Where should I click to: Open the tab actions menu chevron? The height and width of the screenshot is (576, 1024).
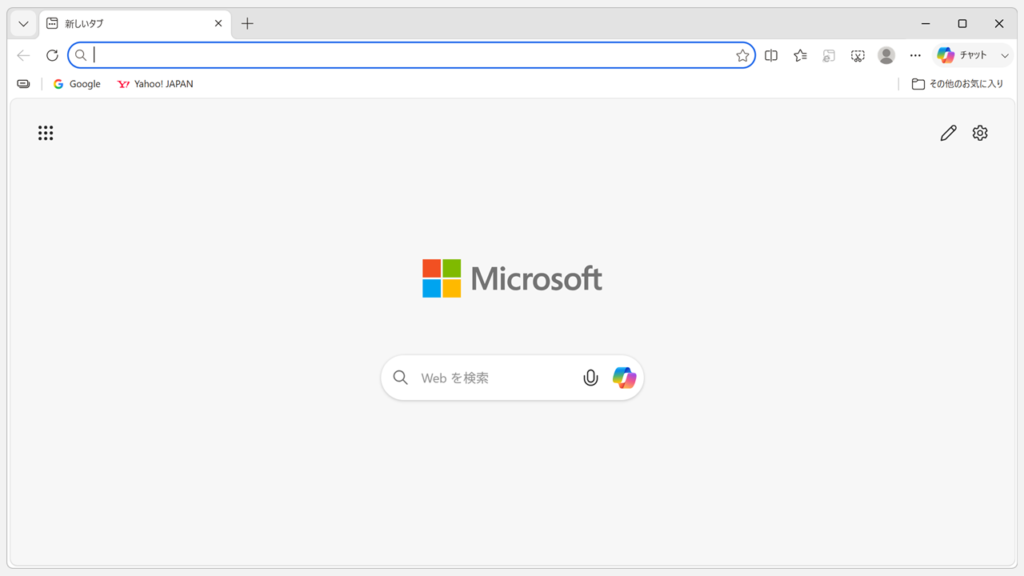point(23,24)
